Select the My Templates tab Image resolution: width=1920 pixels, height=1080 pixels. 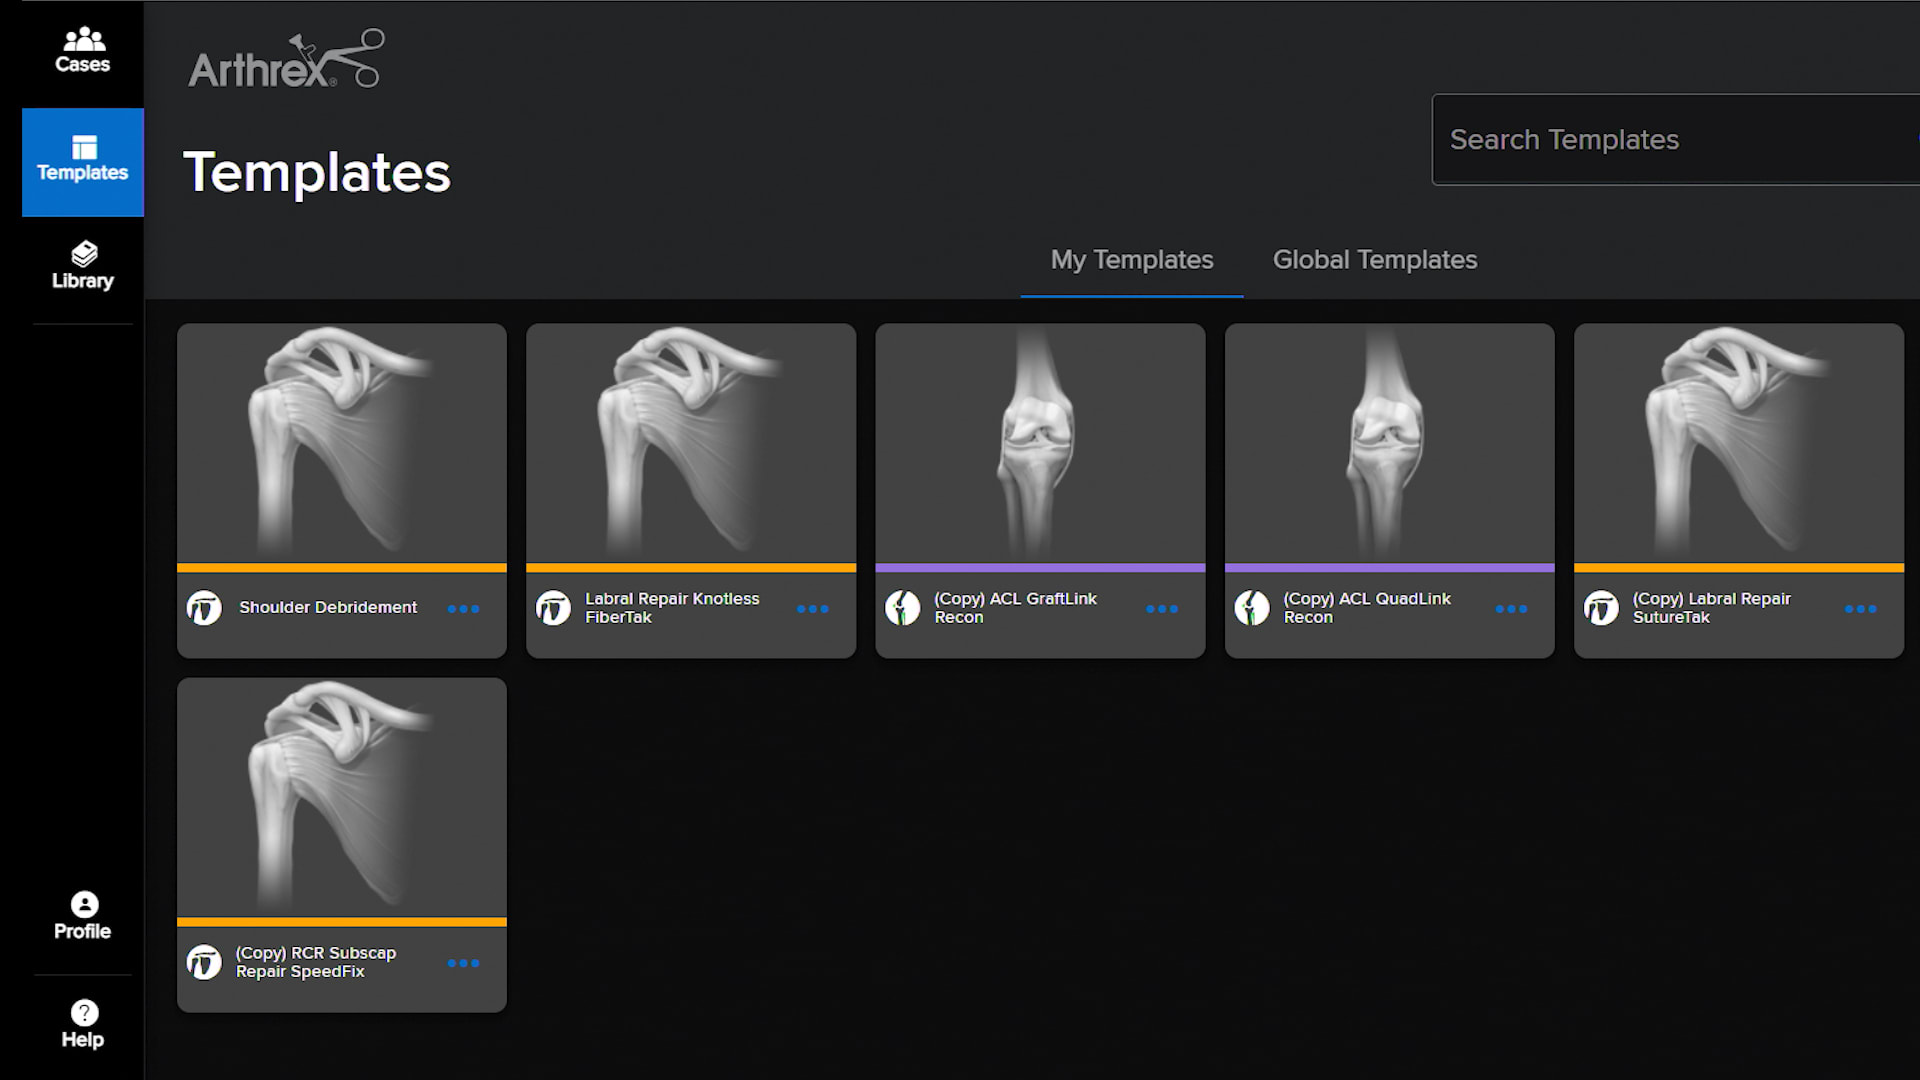click(1131, 258)
